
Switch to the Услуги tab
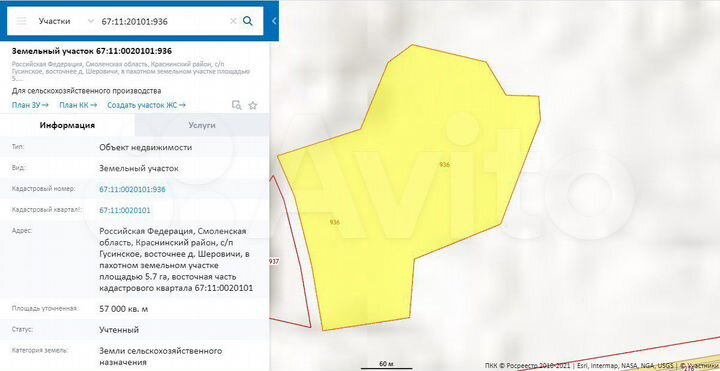point(202,125)
